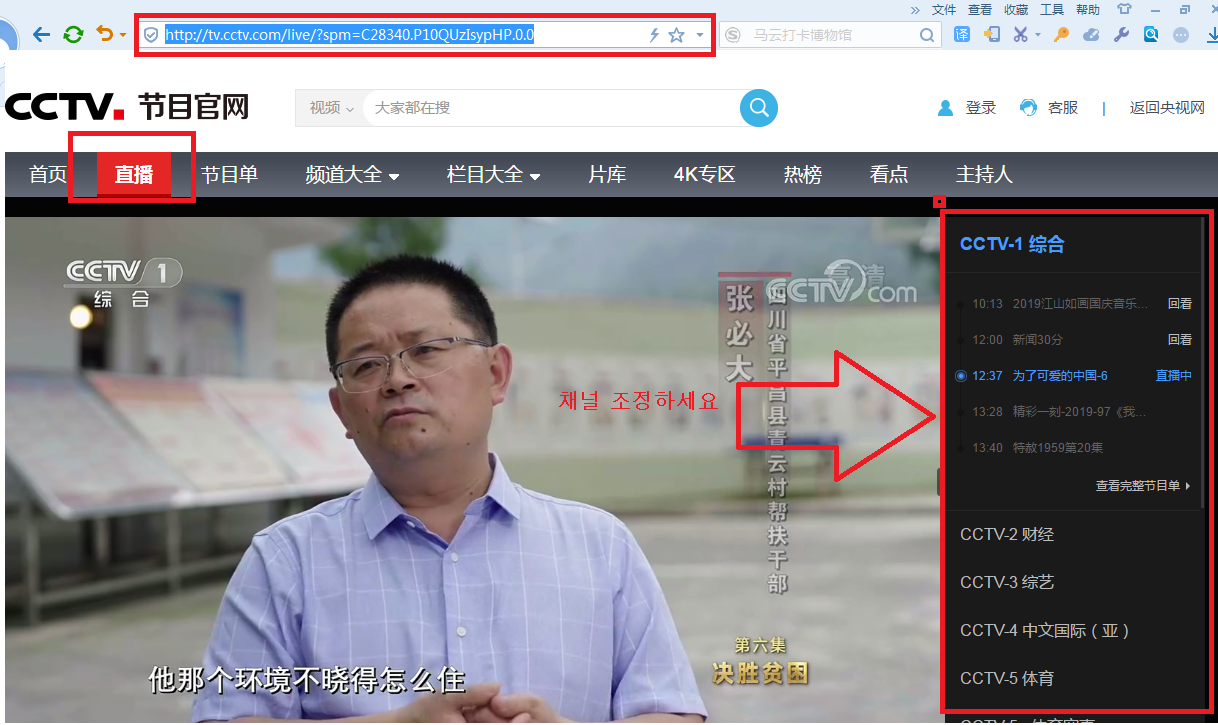Click the wrench tools icon
1218x725 pixels.
(1121, 35)
